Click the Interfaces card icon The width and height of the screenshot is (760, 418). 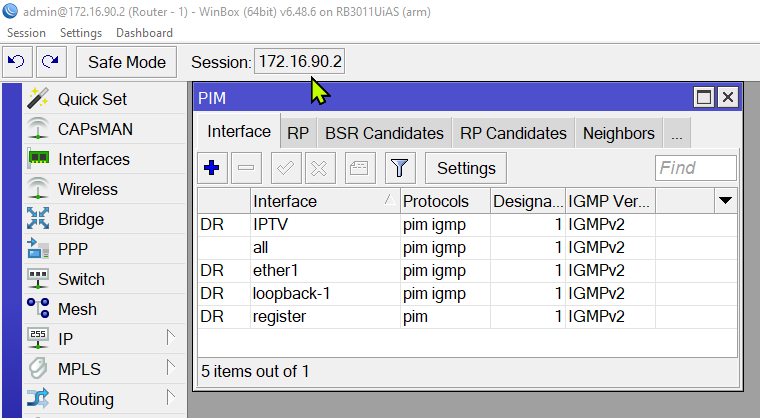pyautogui.click(x=38, y=159)
